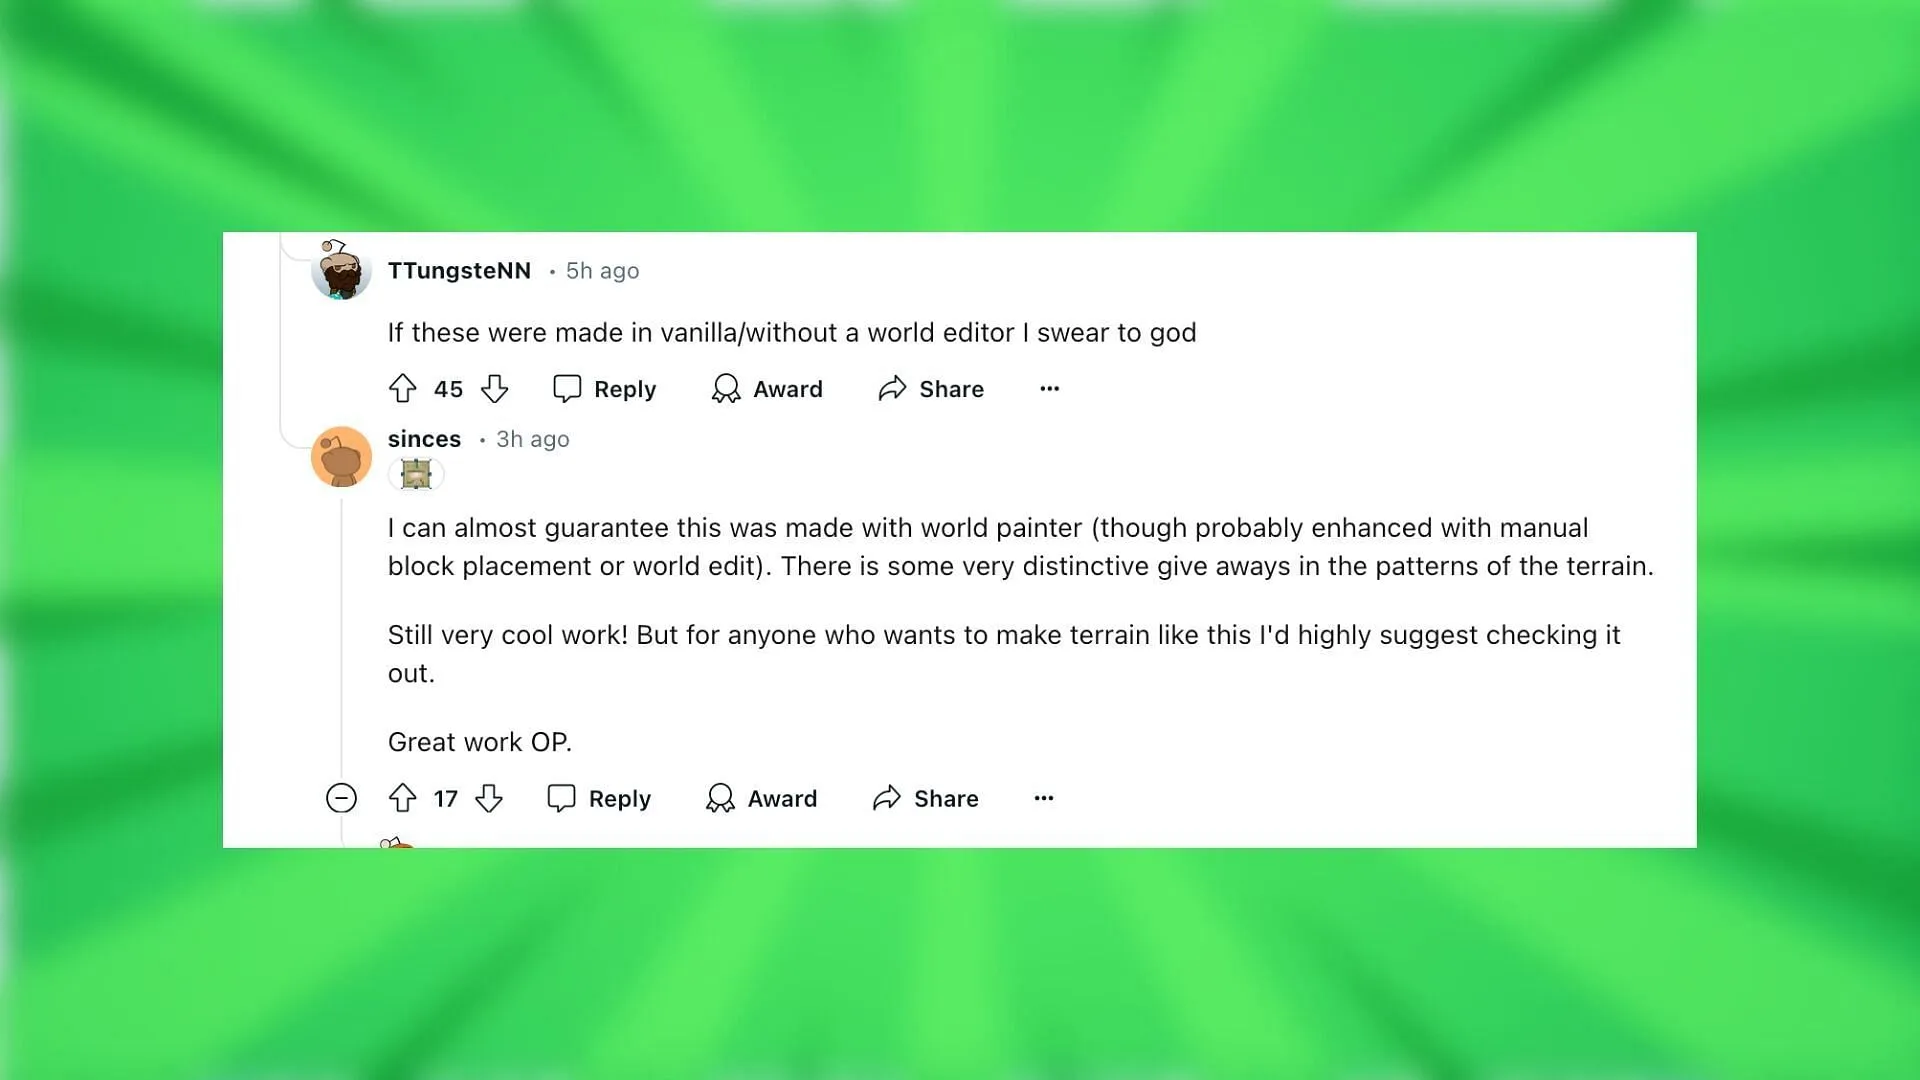Click the Award button on TTungsteNN's comment

767,388
